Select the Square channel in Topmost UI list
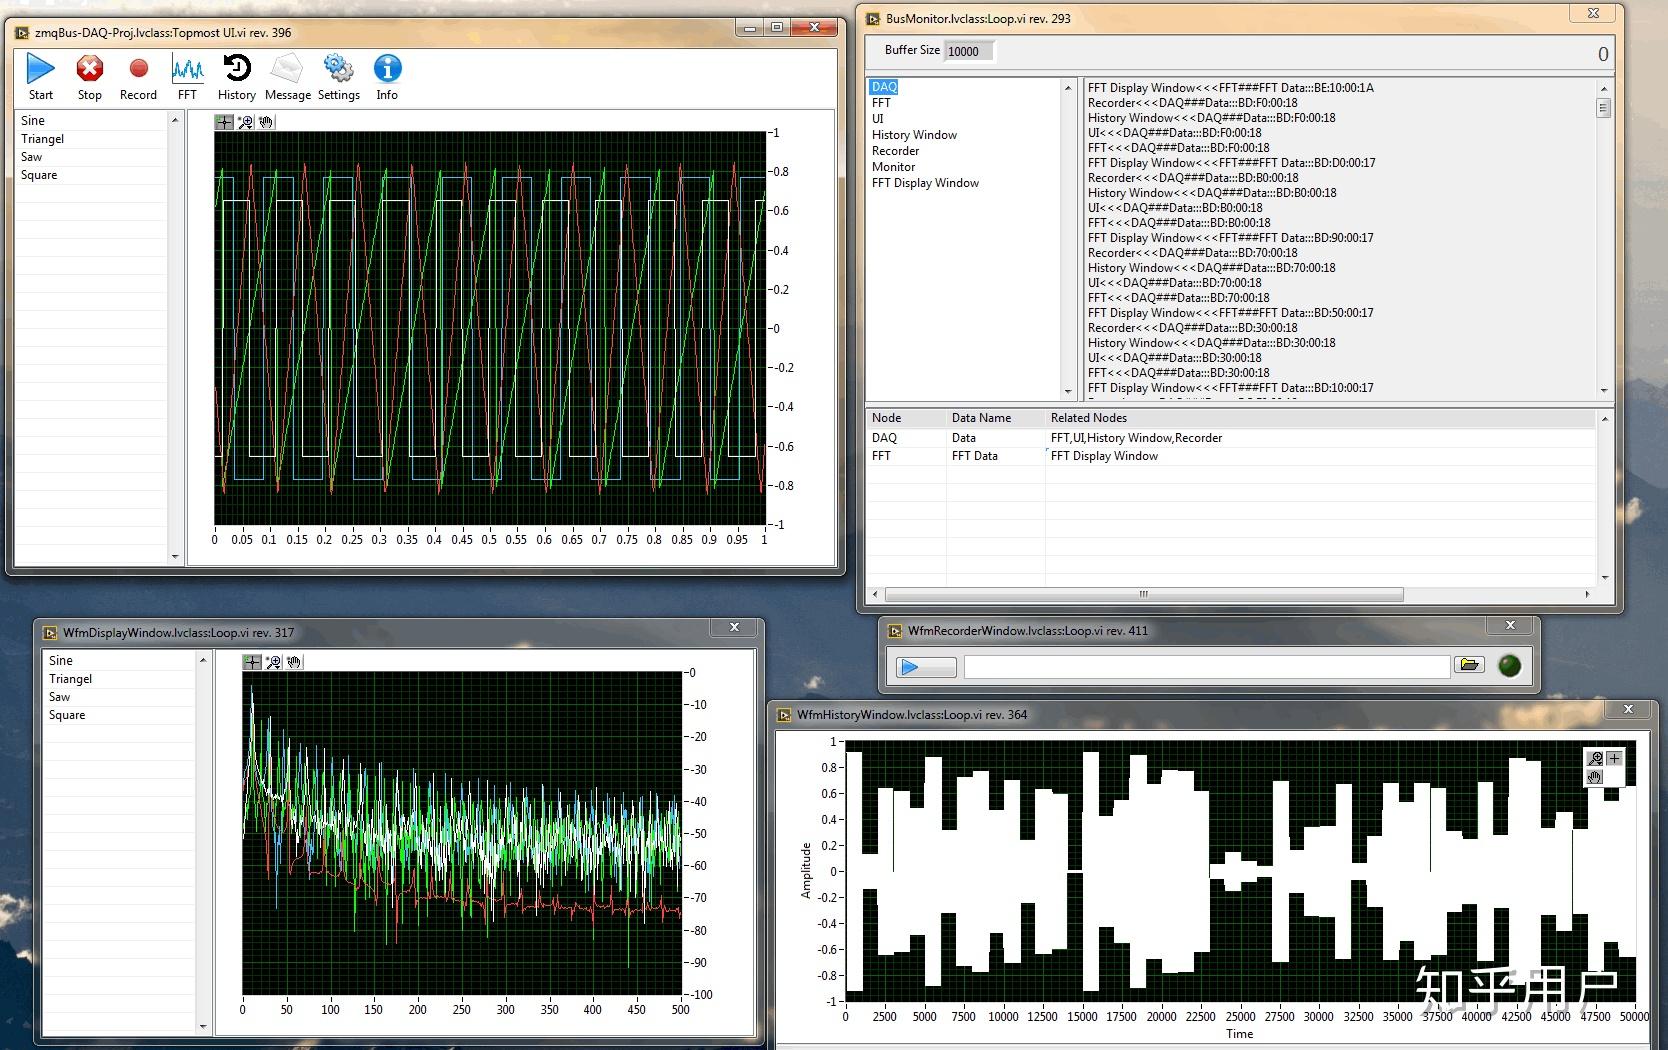The width and height of the screenshot is (1668, 1050). click(x=39, y=175)
